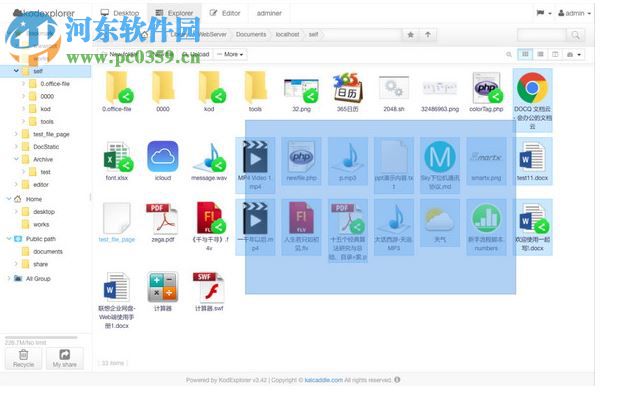
Task: Open the 0000 folder in file grid
Action: 163,87
